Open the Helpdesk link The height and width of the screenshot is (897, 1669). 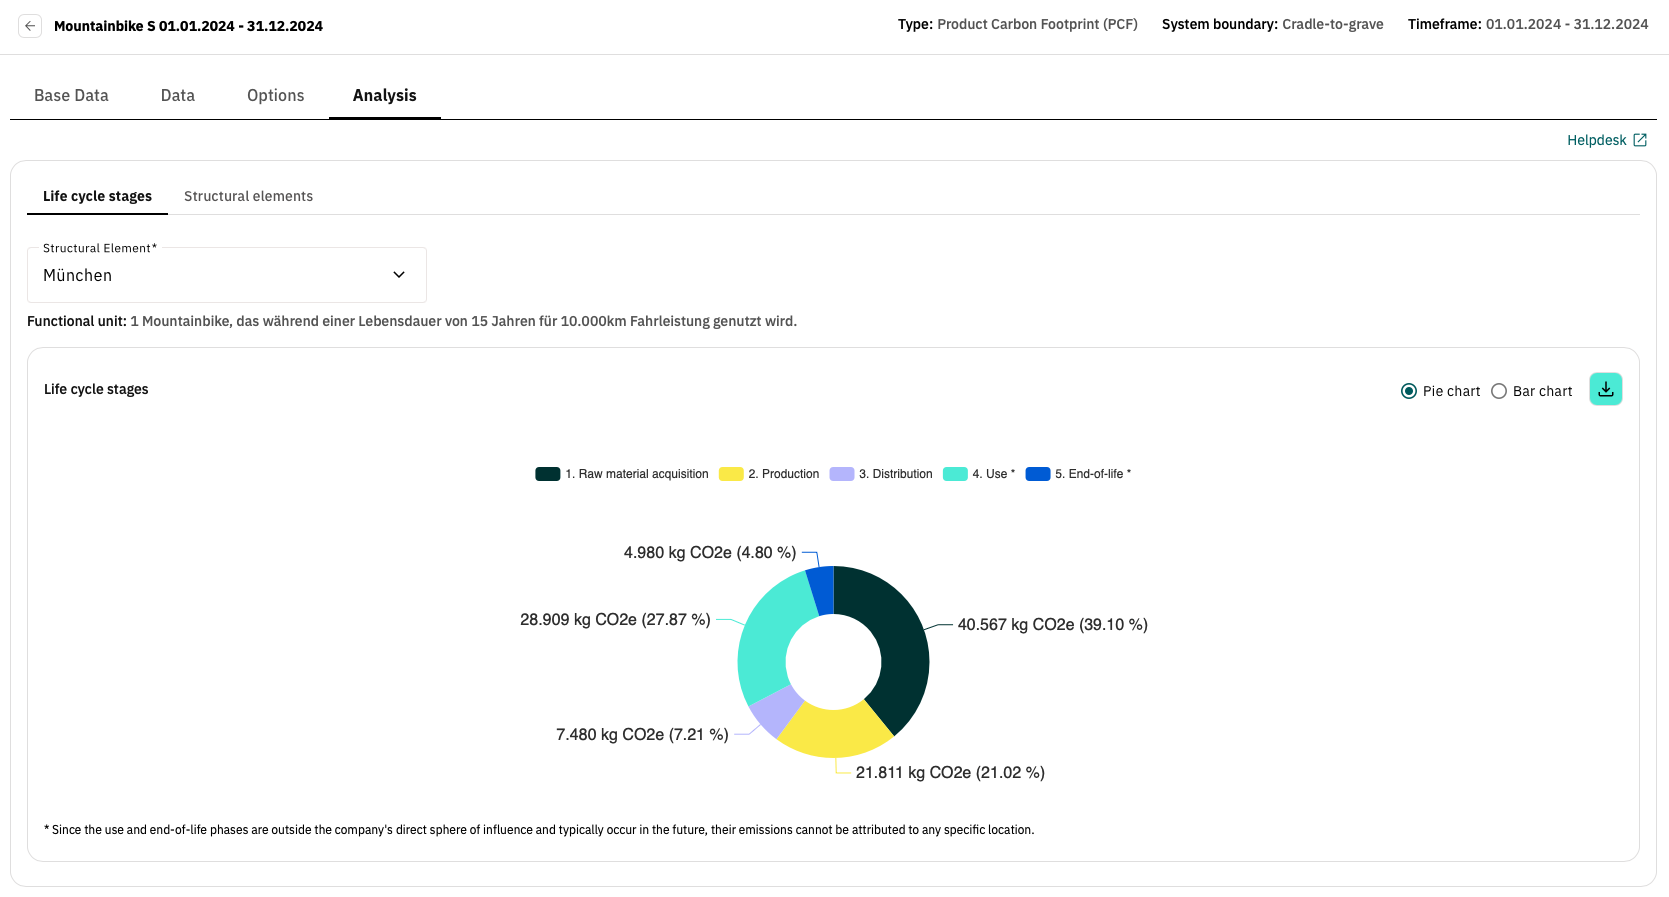click(1596, 140)
